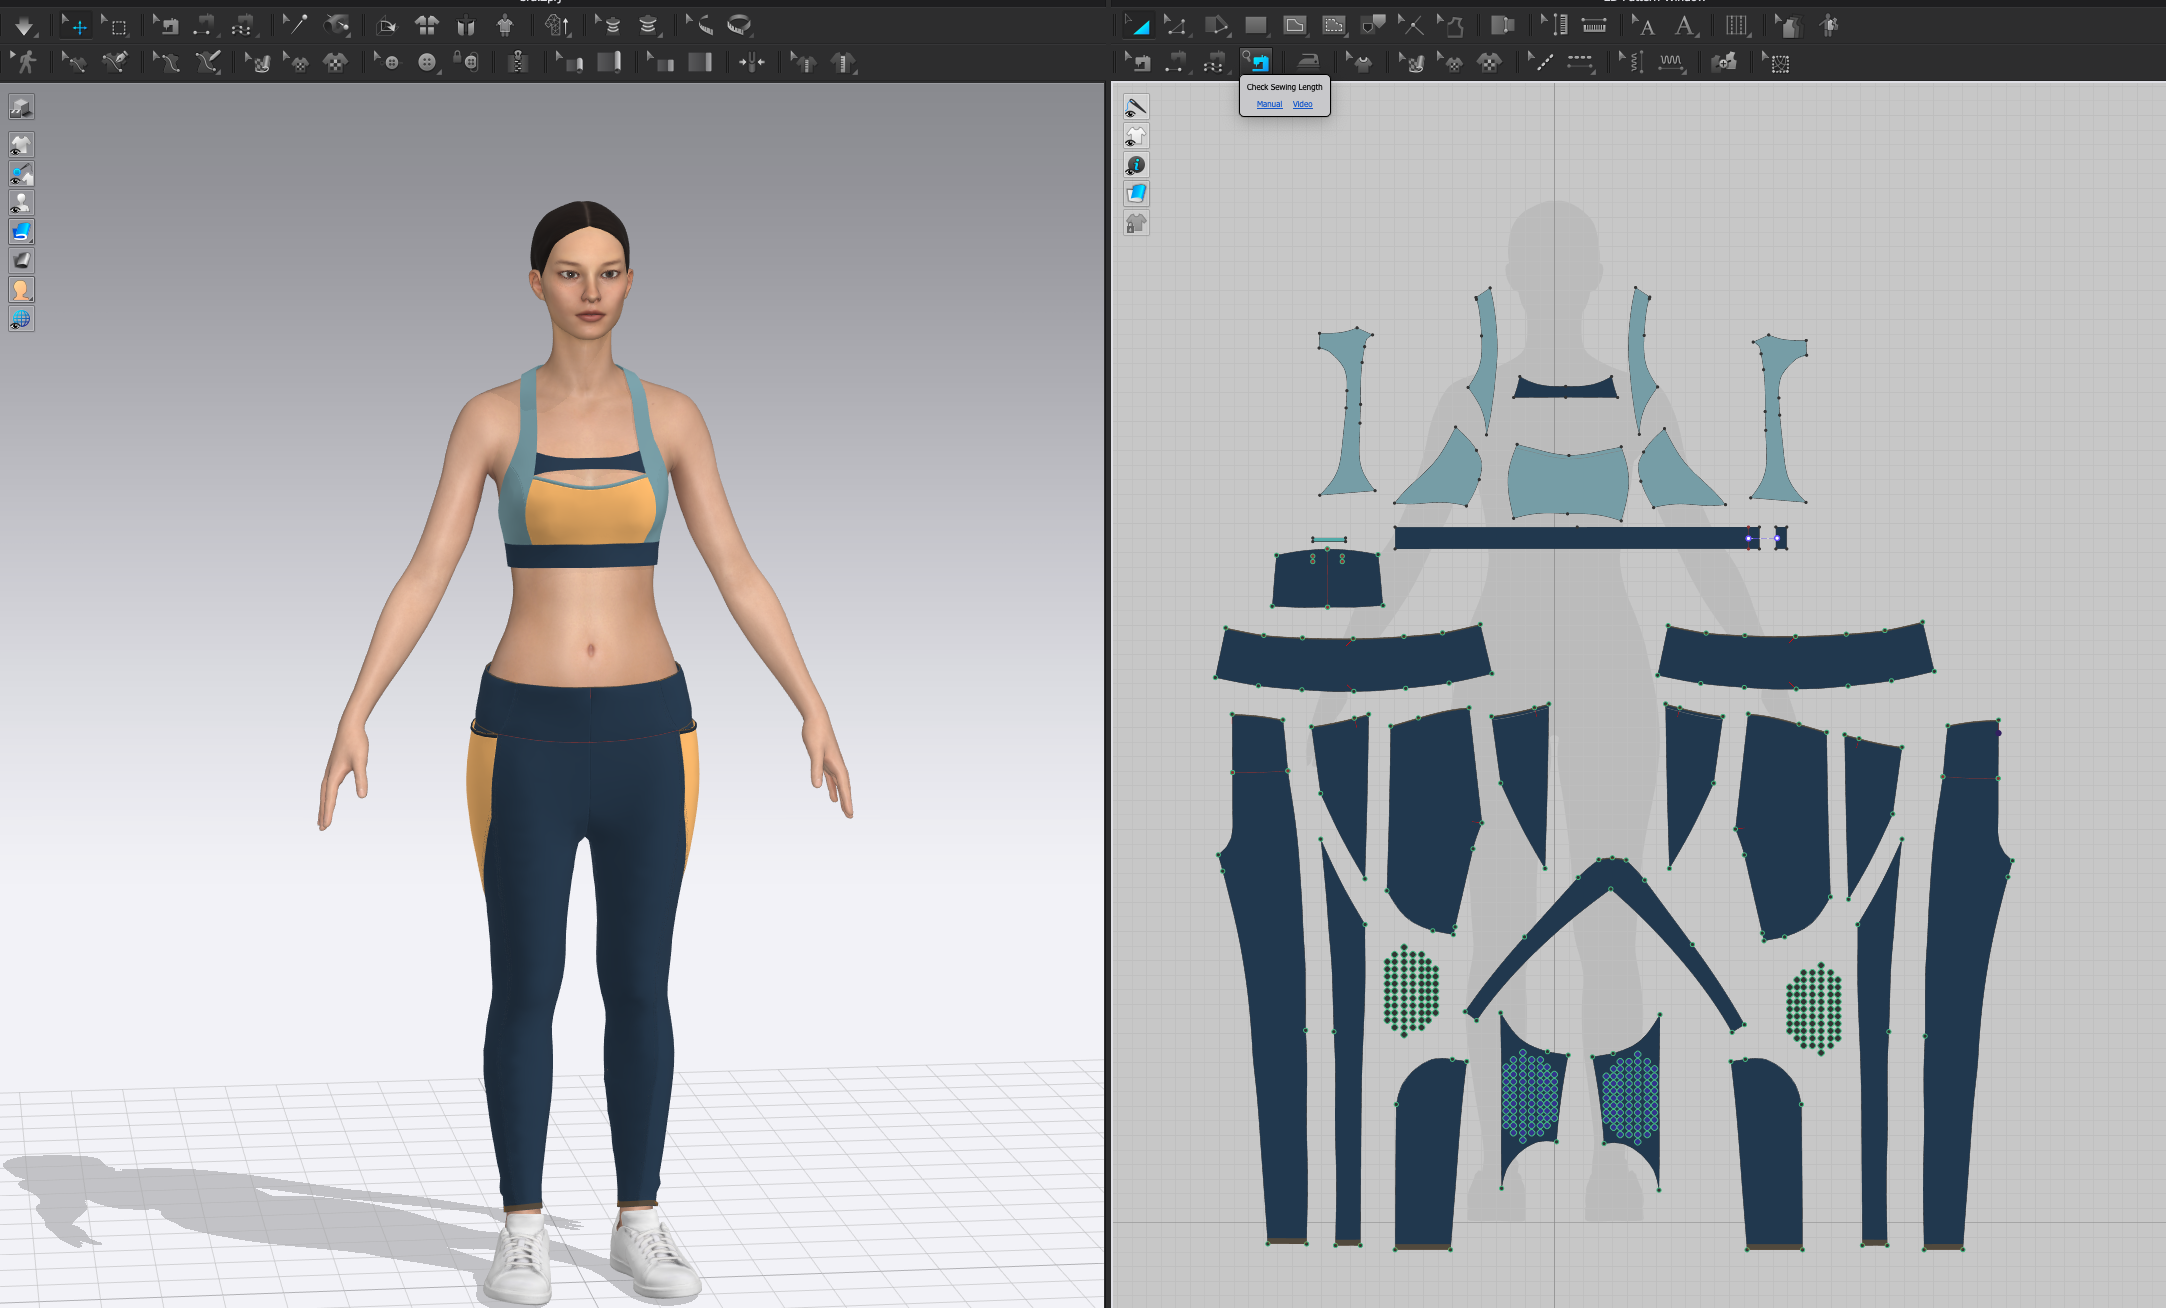Choose the Tack on Avatar tool
2166x1308 pixels.
click(x=338, y=26)
